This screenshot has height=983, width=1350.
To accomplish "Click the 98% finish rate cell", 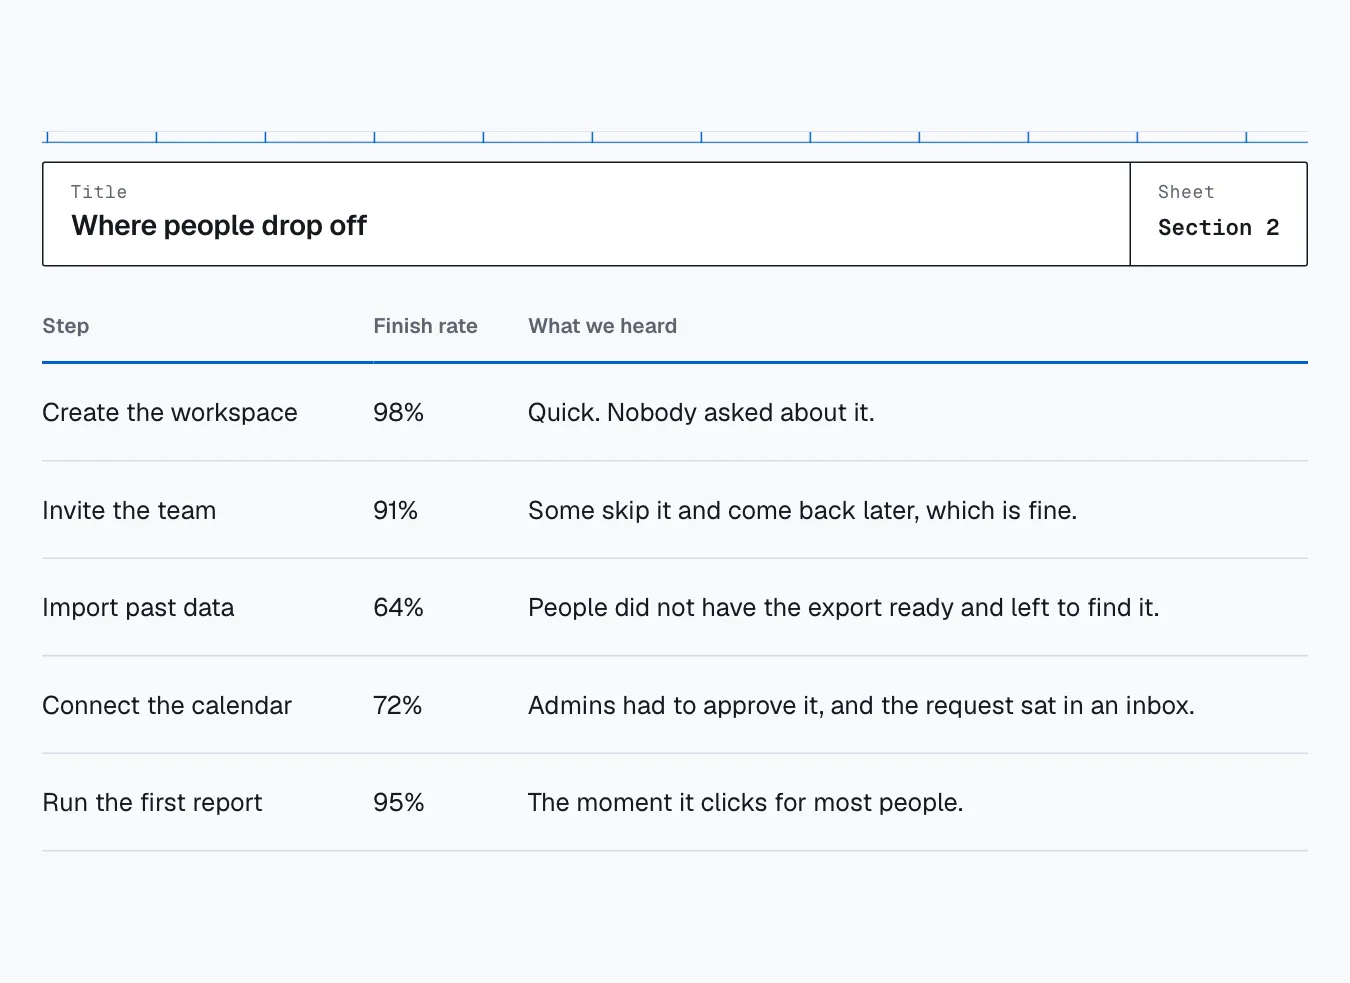I will pos(398,412).
